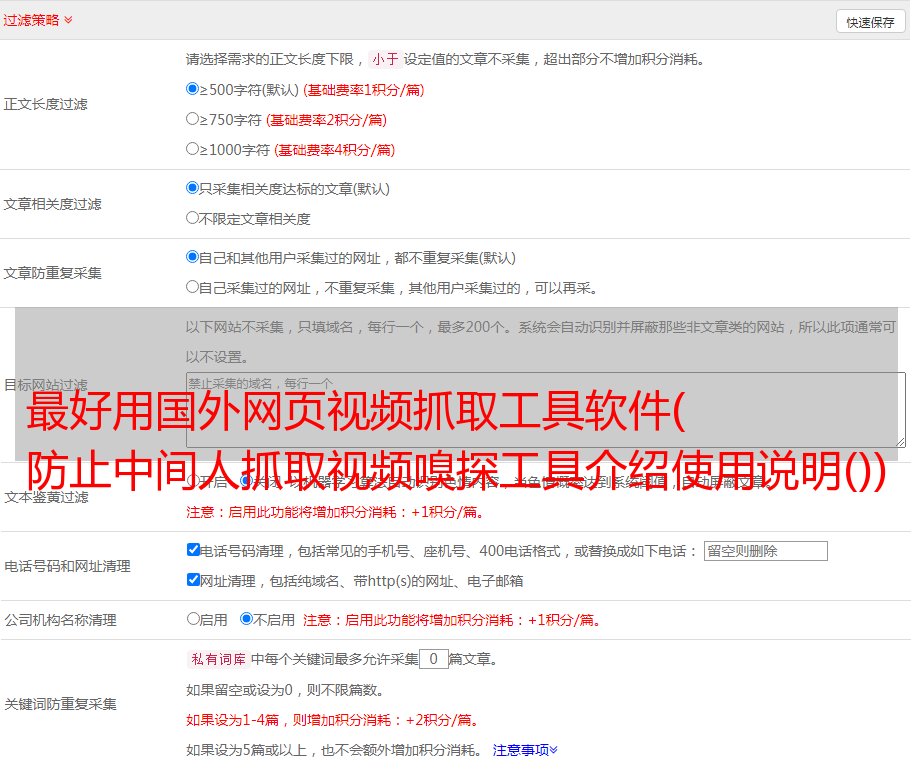Image resolution: width=912 pixels, height=768 pixels.
Task: Click the 留空则删除 phone replacement field
Action: point(765,551)
